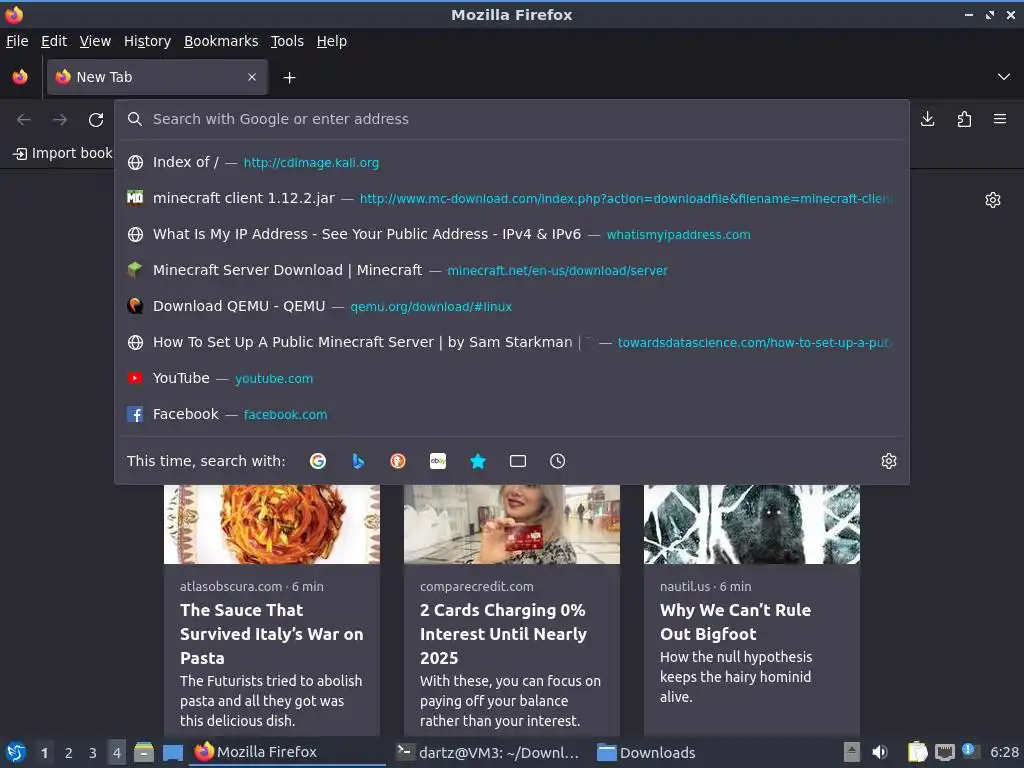The image size is (1024, 768).
Task: Choose the Download QEMU suggestion
Action: click(512, 306)
